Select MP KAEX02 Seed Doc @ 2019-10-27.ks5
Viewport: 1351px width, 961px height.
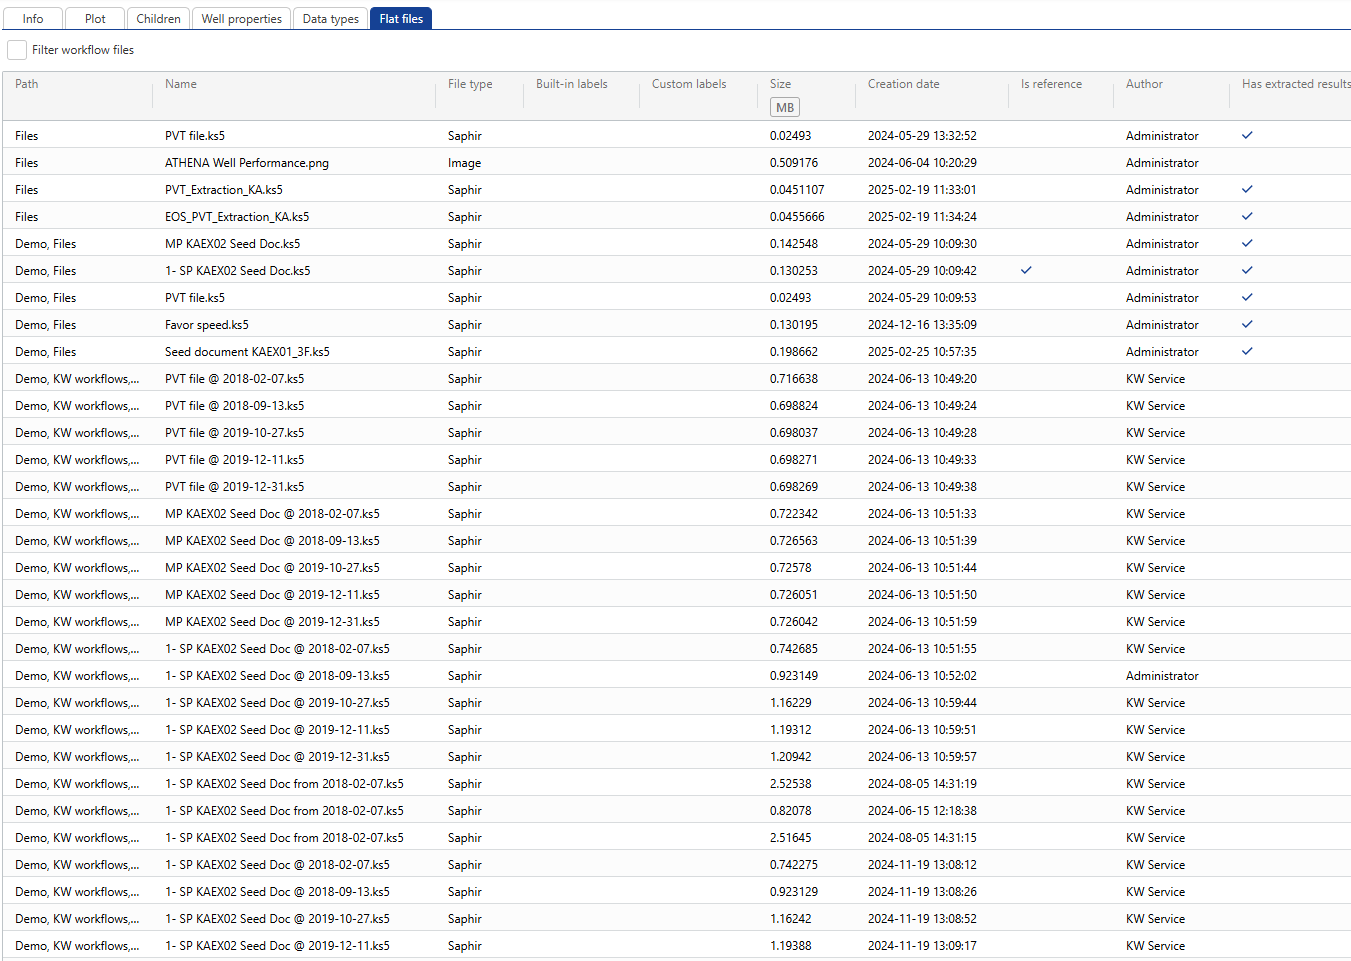point(272,568)
